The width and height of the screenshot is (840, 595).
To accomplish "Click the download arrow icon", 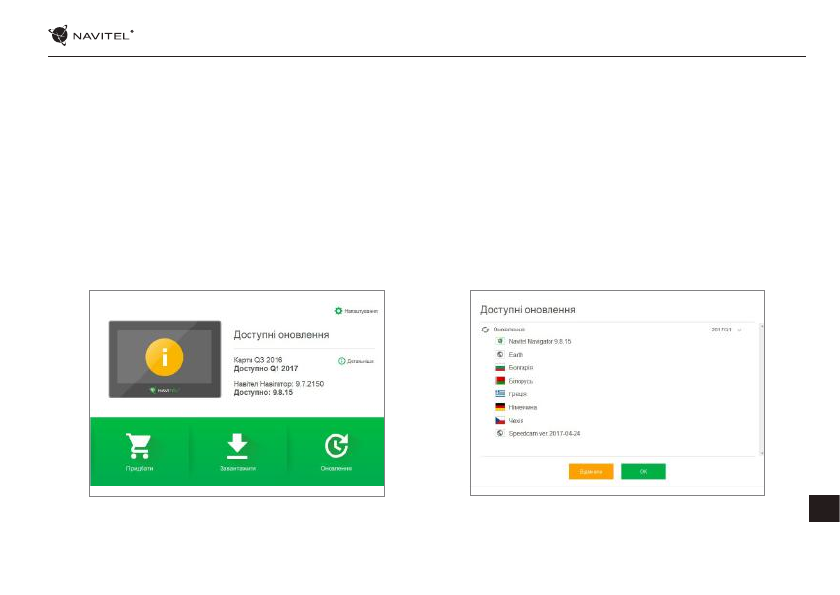I will pyautogui.click(x=237, y=446).
